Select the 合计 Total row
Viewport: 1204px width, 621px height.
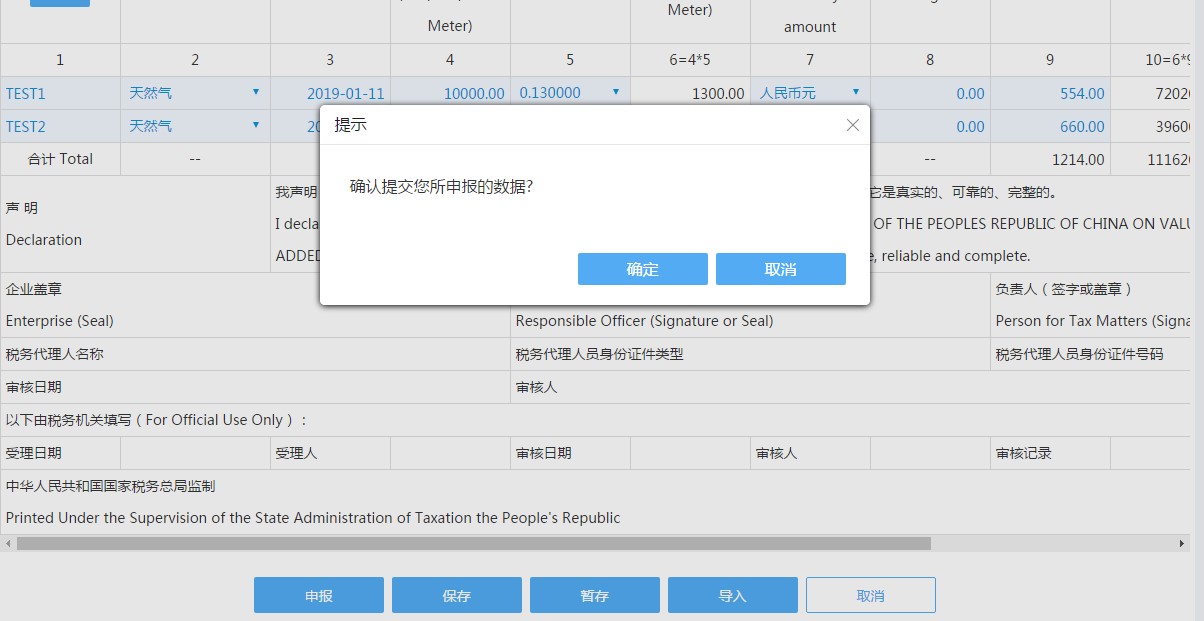(60, 158)
